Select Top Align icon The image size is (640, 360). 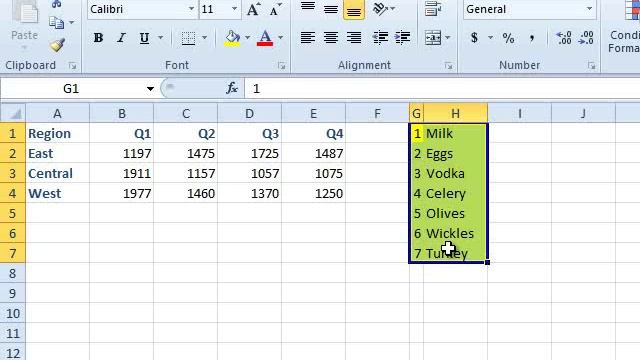pos(308,8)
